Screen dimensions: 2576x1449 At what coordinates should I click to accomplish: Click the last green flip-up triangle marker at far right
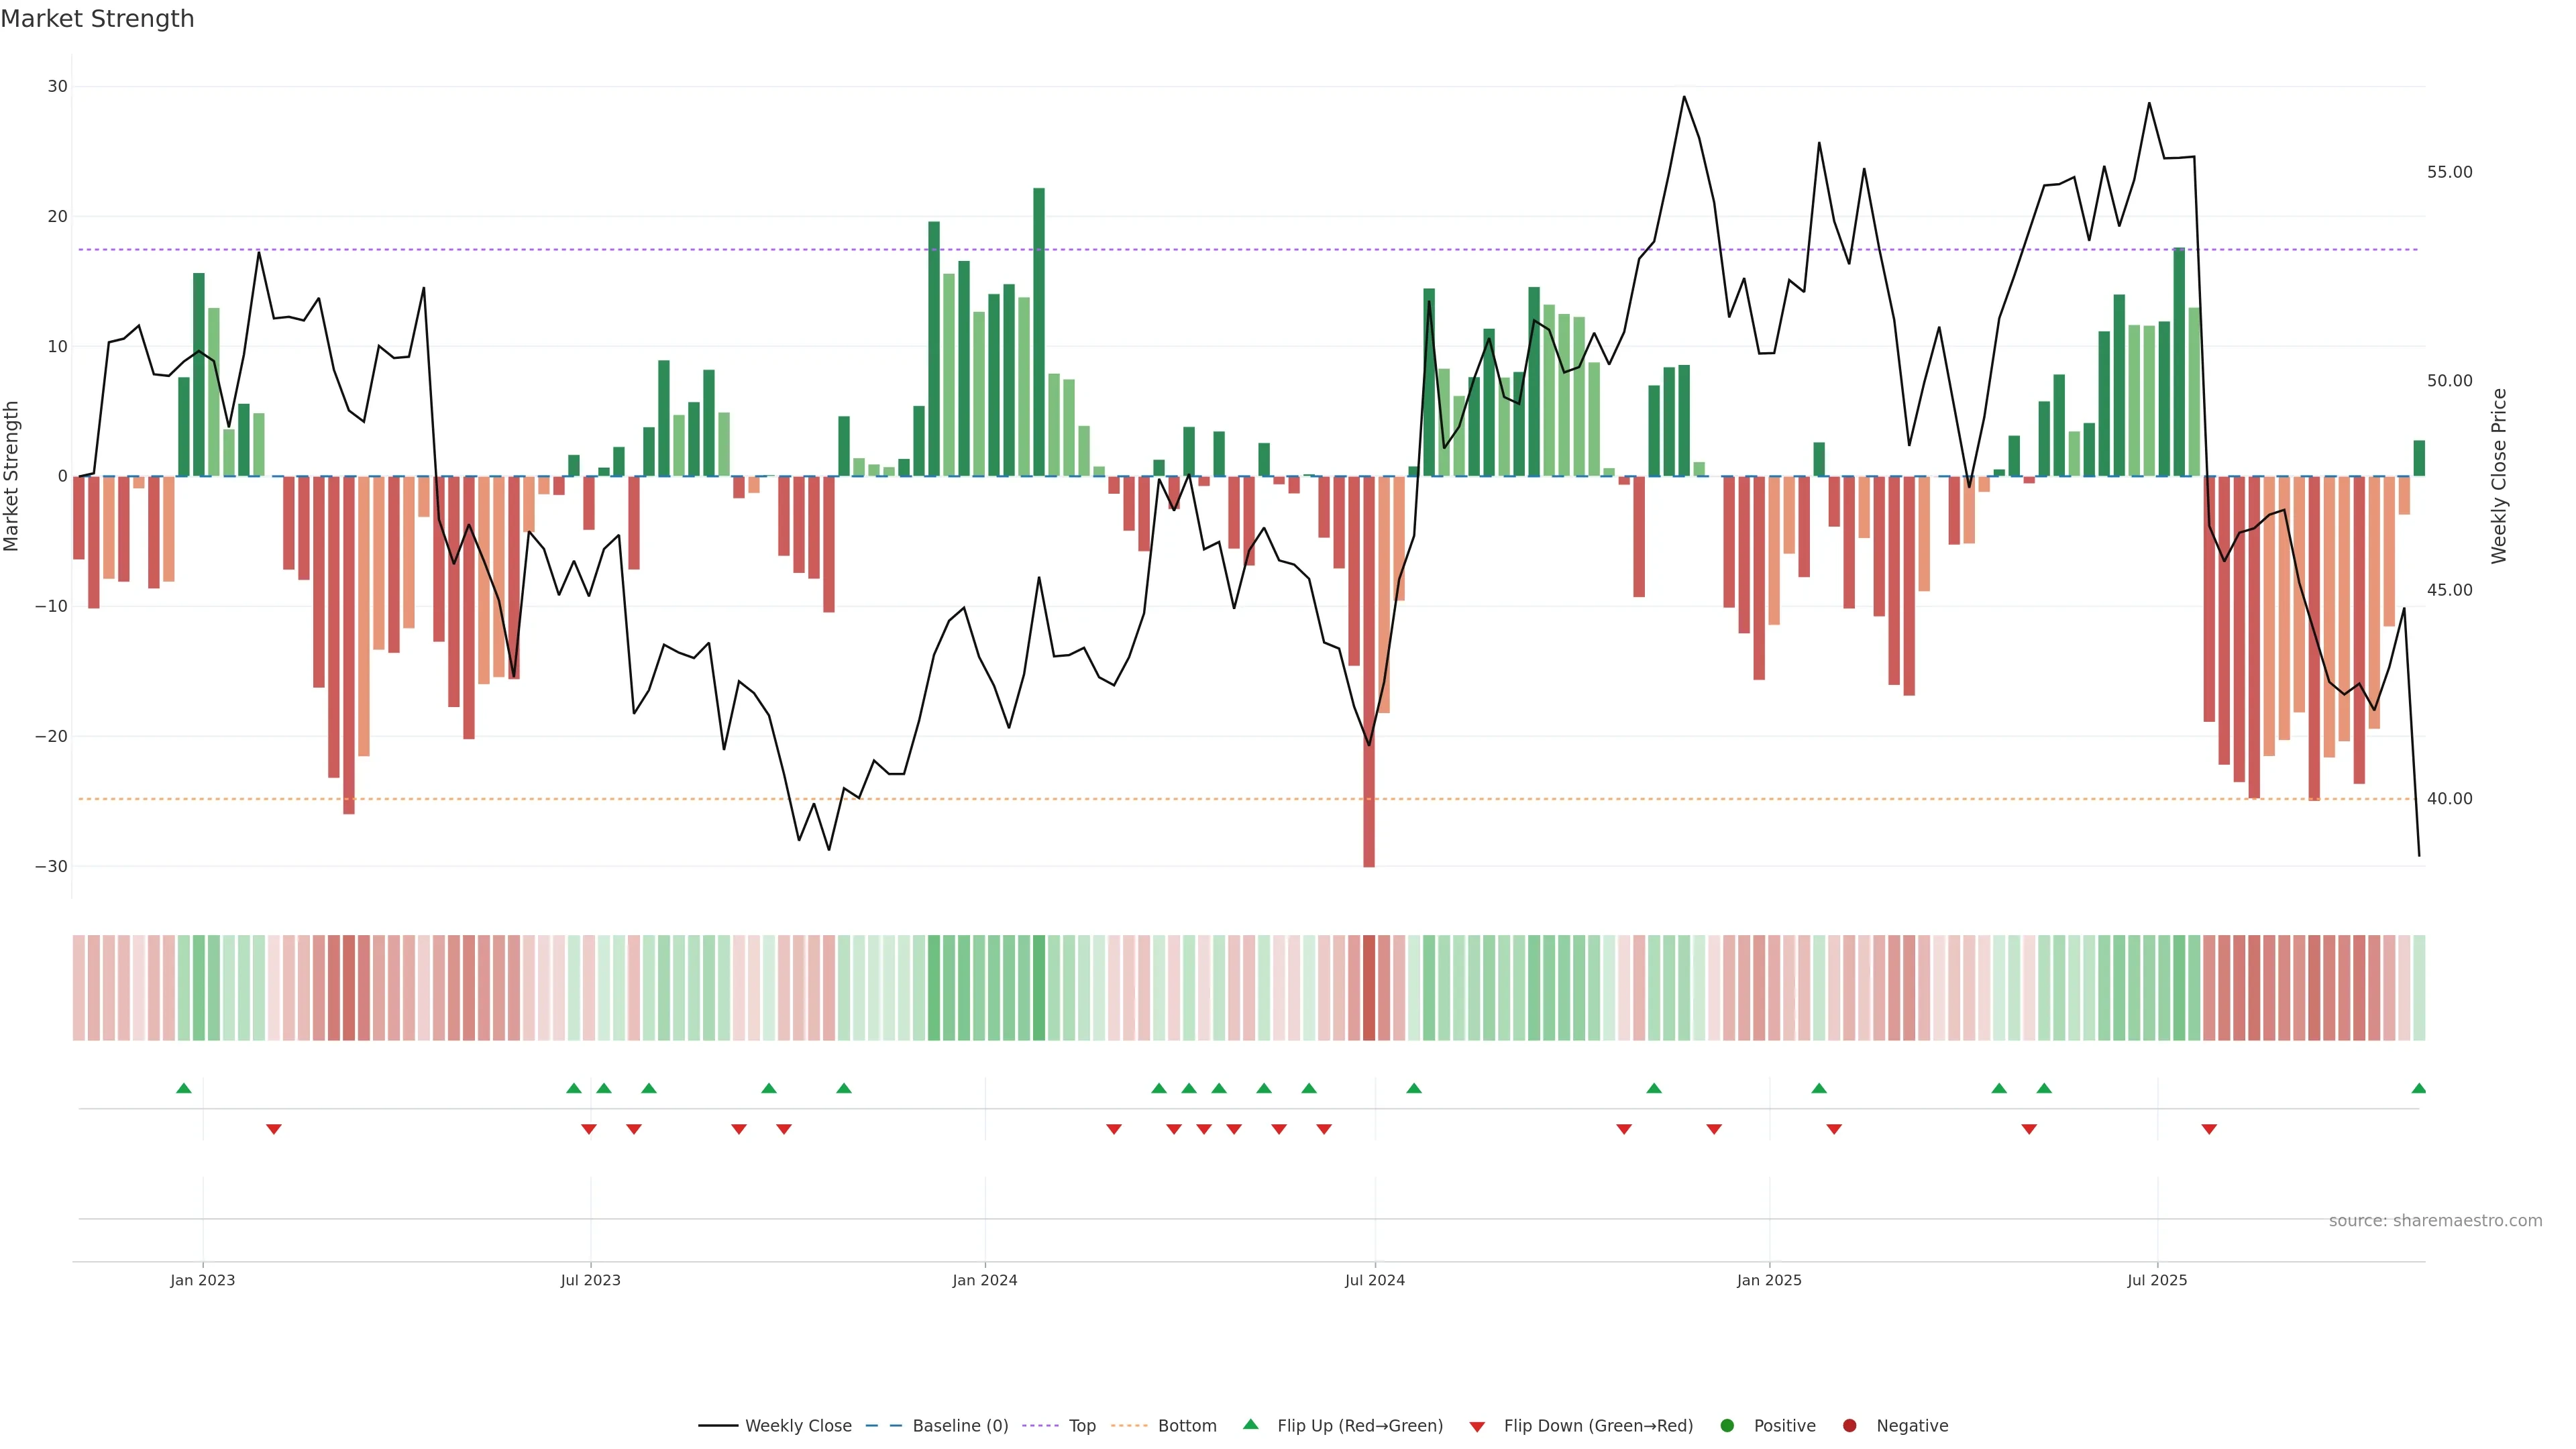pyautogui.click(x=2418, y=1088)
